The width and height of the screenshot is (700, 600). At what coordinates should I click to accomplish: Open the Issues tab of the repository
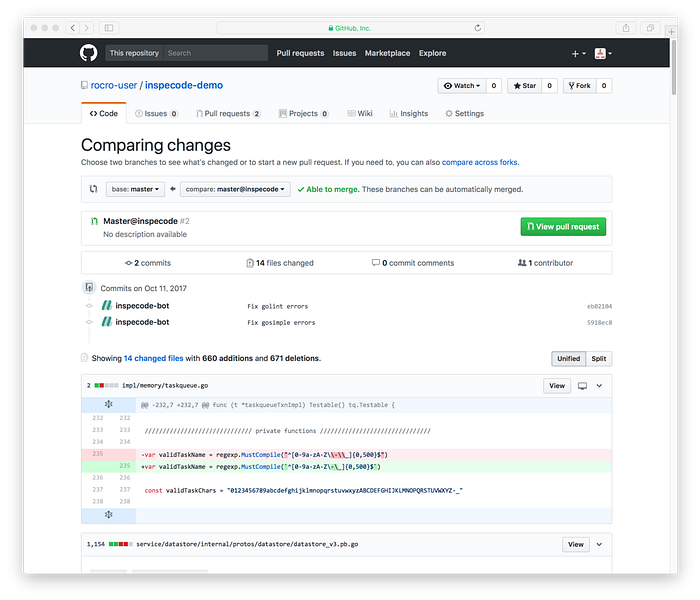point(156,113)
